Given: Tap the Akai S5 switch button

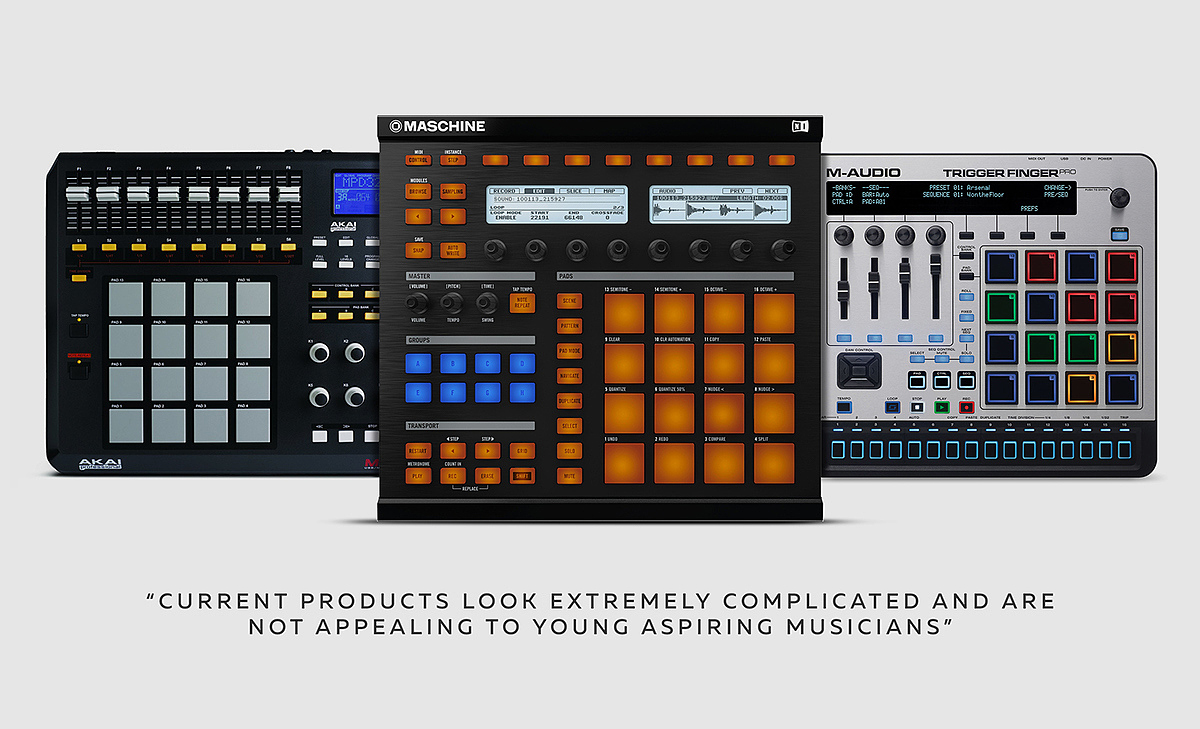Looking at the screenshot, I should (198, 247).
